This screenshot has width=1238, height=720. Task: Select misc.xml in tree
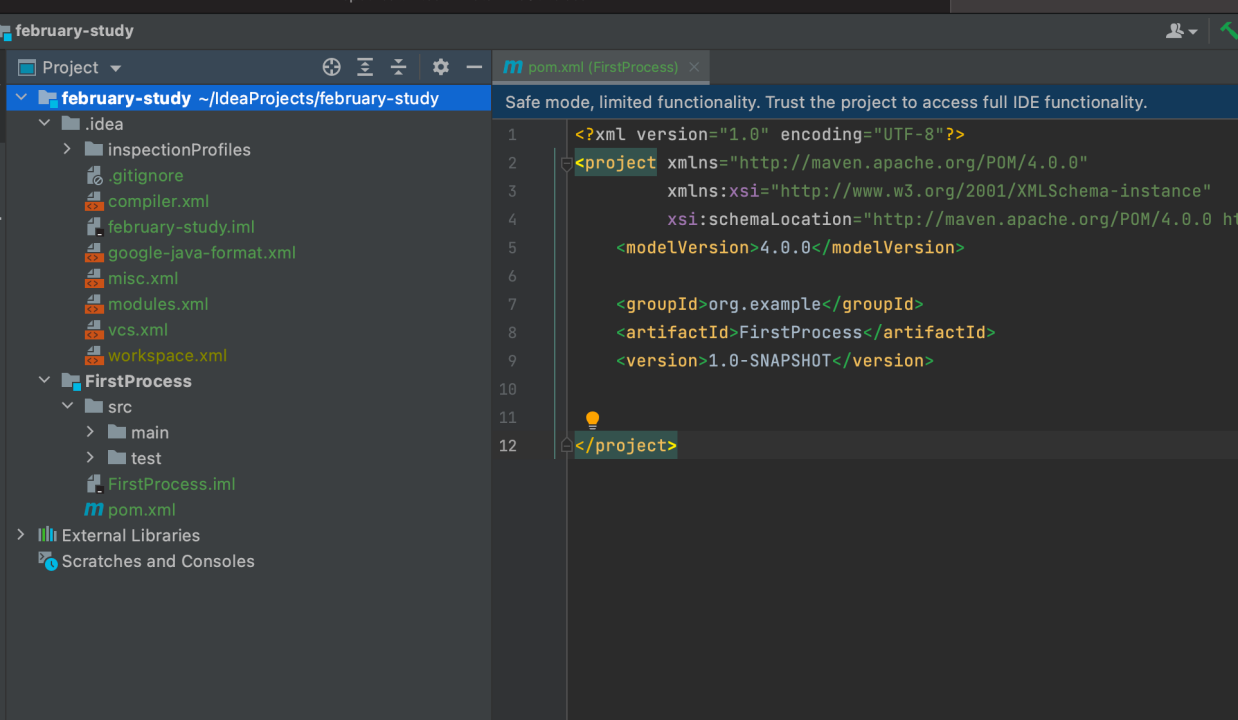tap(143, 278)
